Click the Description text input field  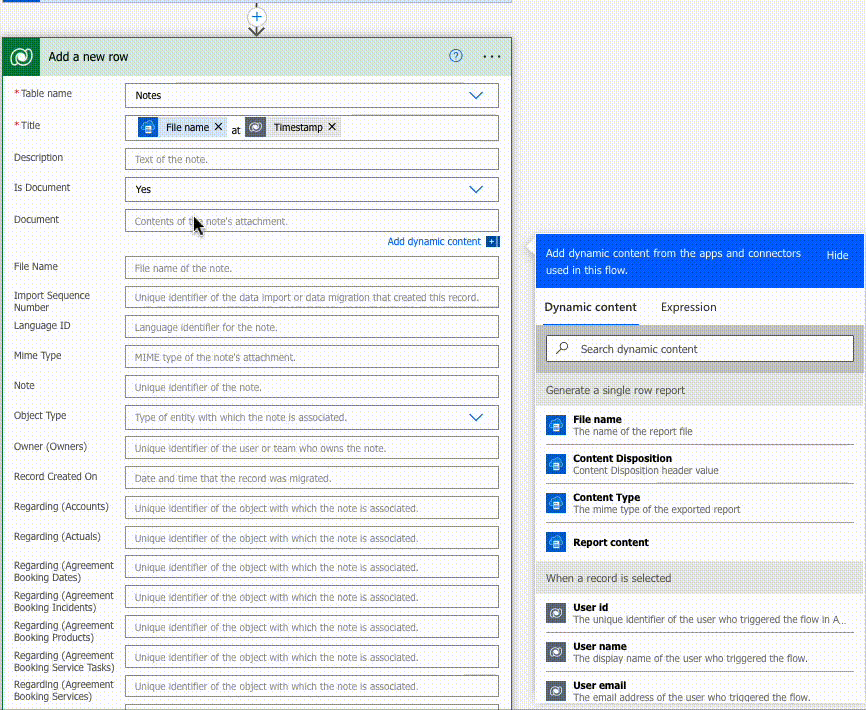pos(310,158)
